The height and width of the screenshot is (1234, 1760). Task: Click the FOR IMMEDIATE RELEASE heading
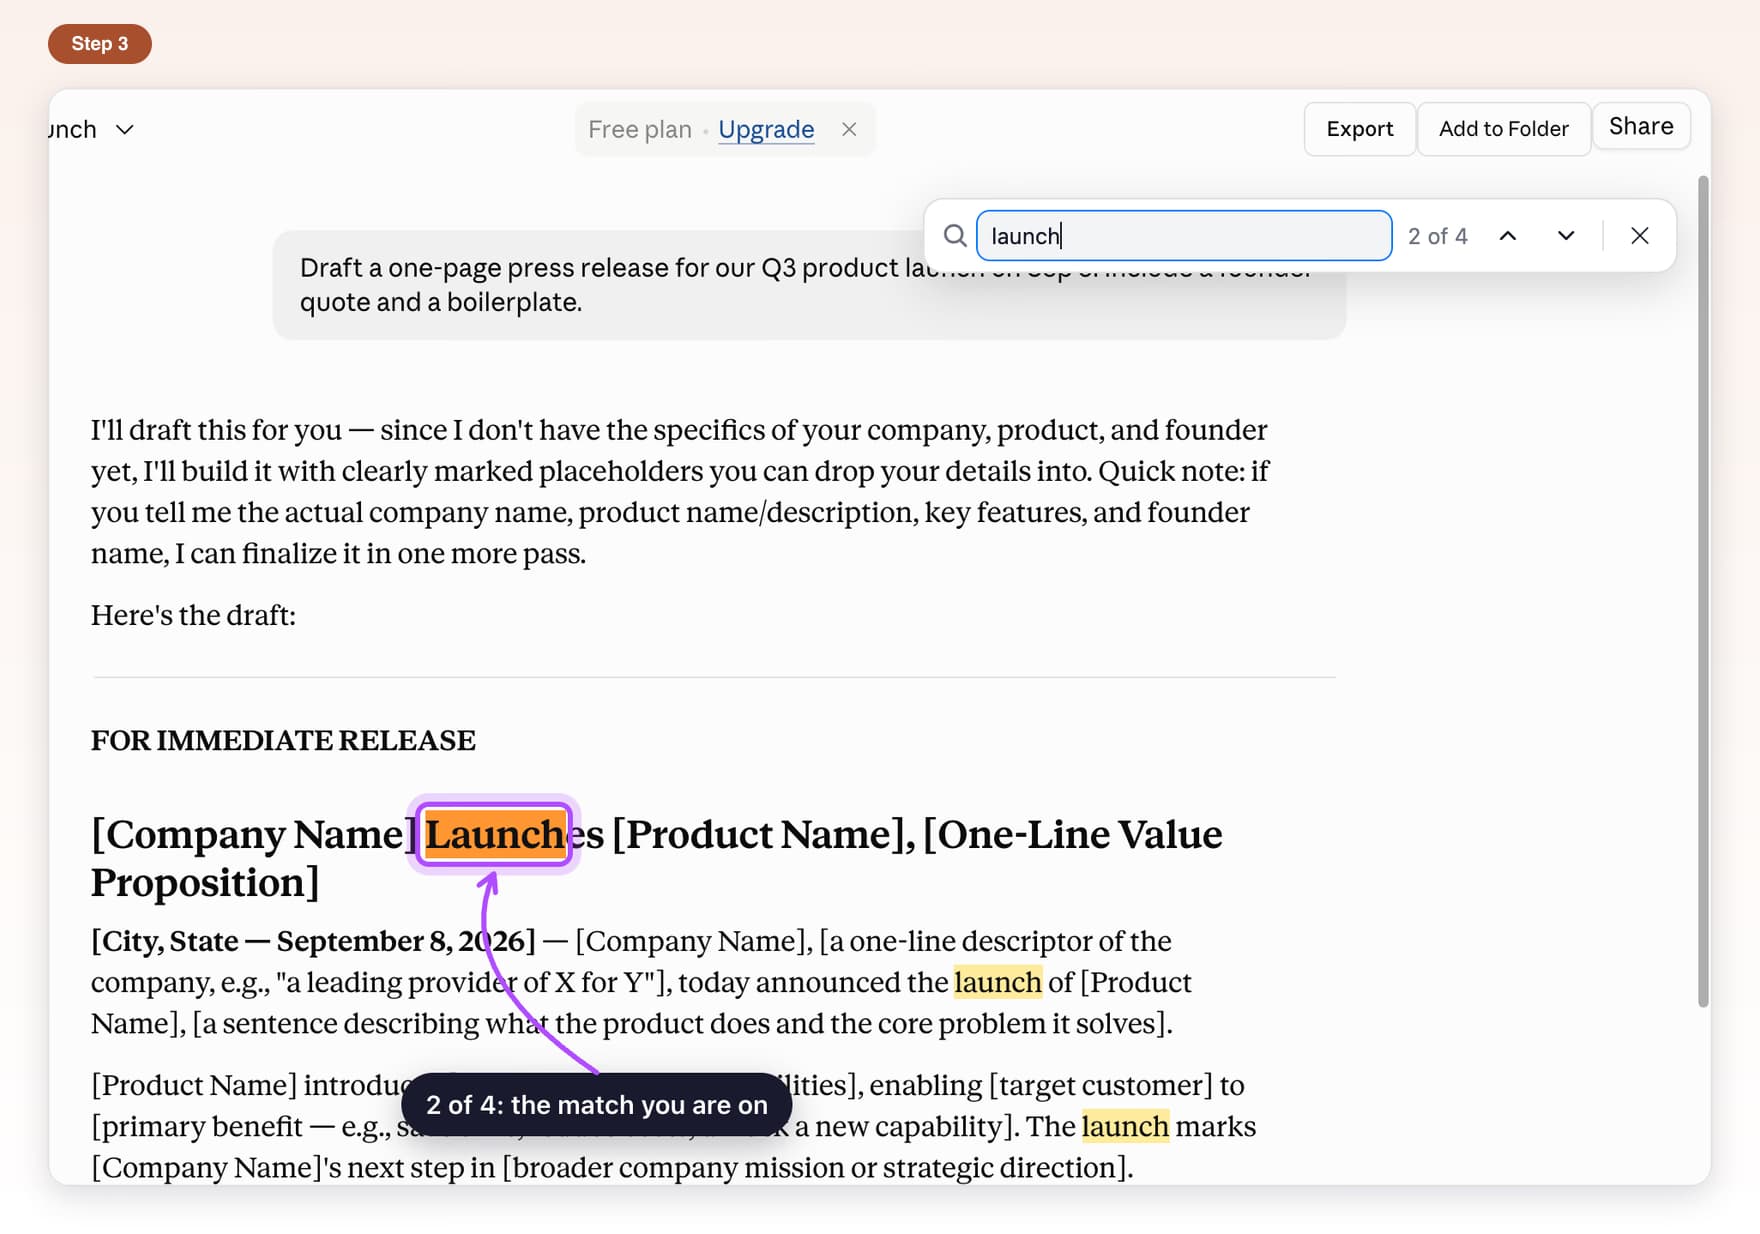(x=283, y=740)
